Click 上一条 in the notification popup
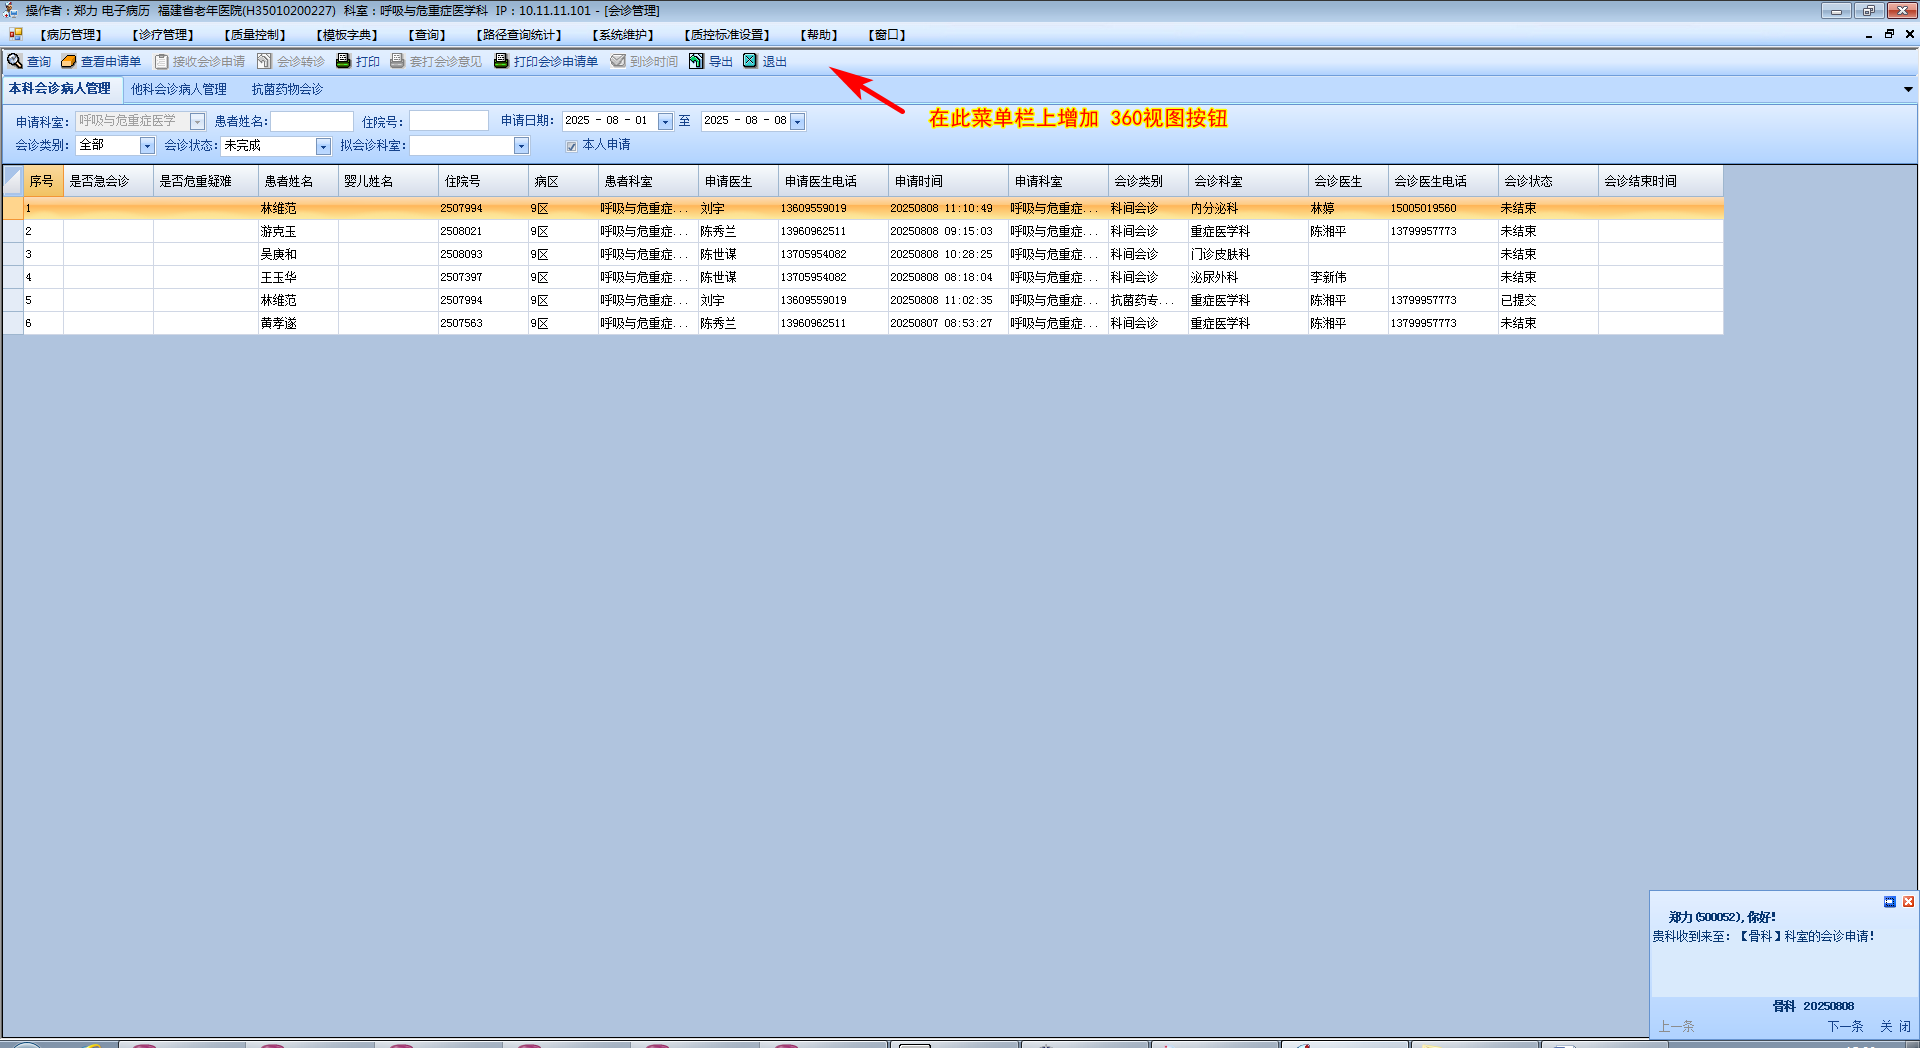1920x1048 pixels. (1676, 1026)
